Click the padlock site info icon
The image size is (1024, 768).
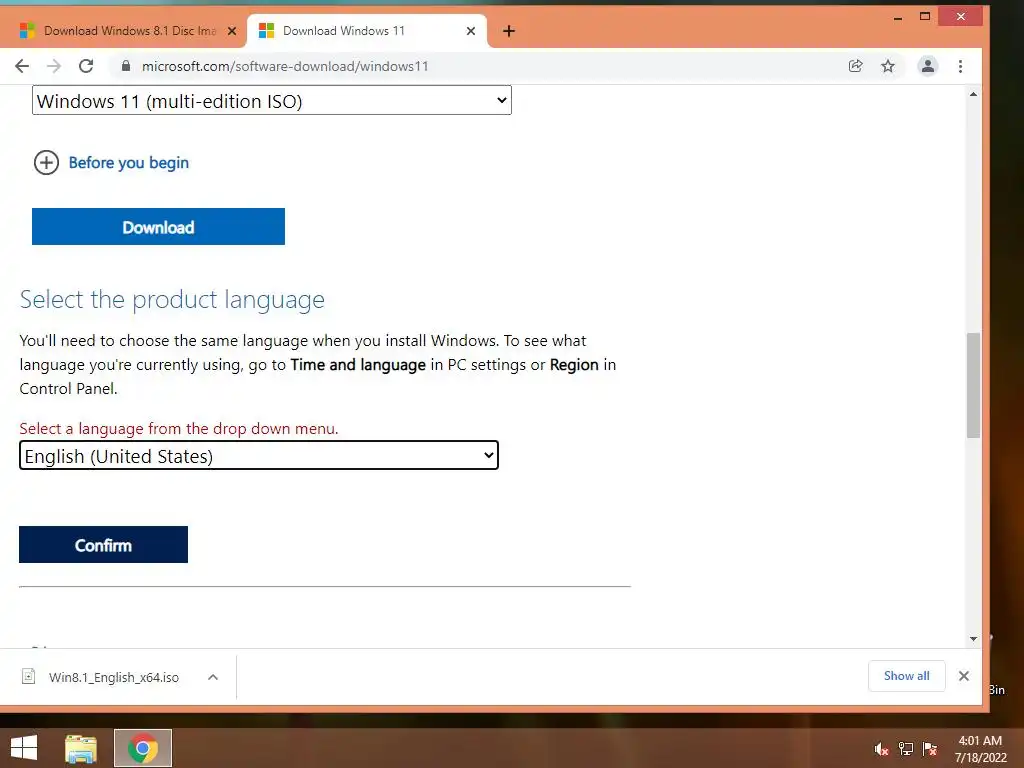(x=126, y=66)
